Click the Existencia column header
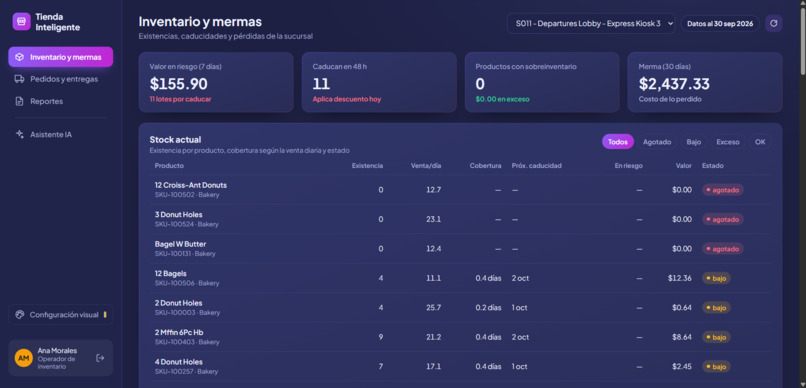Viewport: 806px width, 388px height. pos(367,165)
